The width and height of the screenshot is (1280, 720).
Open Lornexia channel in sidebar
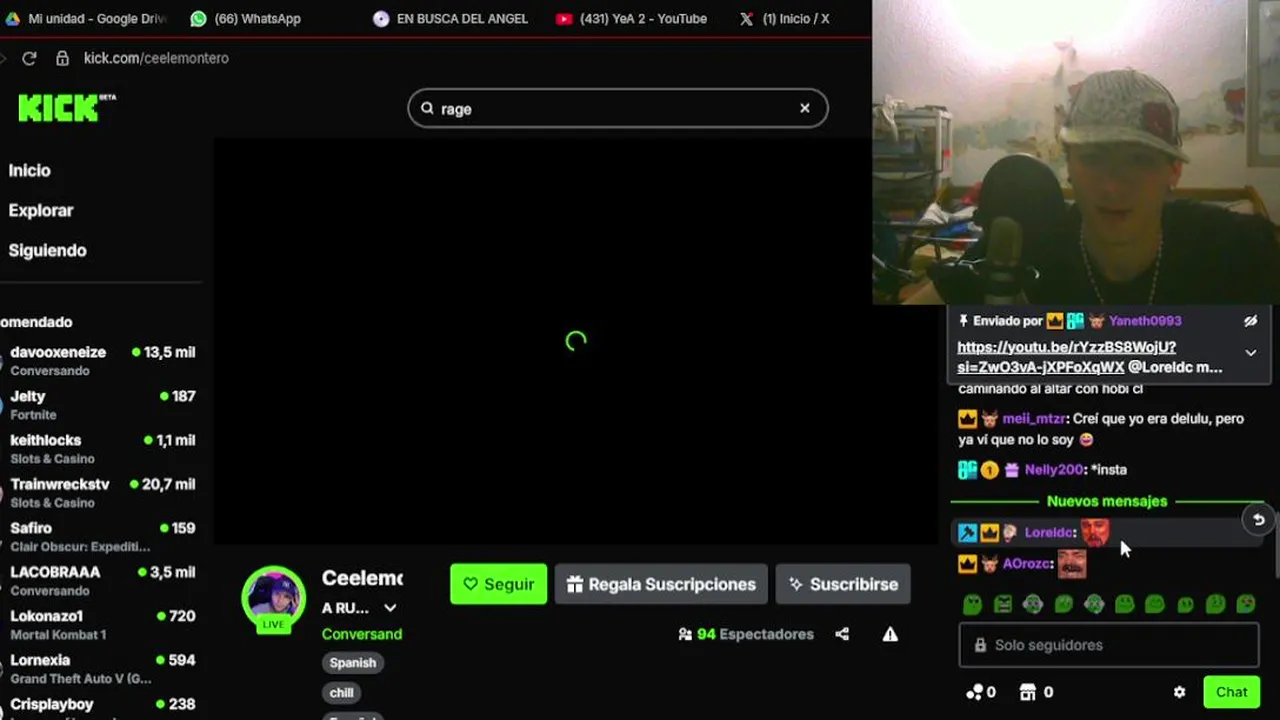[x=100, y=668]
